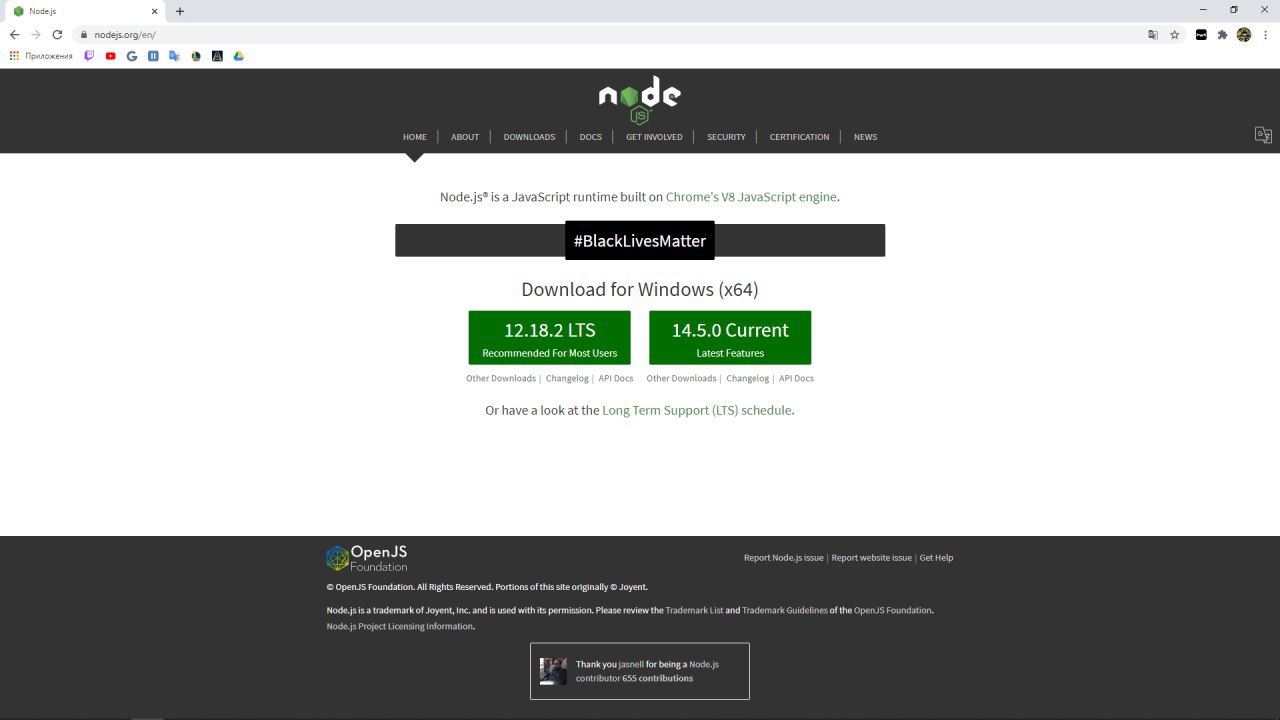This screenshot has height=720, width=1280.
Task: Close the Node.js browser tab
Action: pyautogui.click(x=154, y=11)
